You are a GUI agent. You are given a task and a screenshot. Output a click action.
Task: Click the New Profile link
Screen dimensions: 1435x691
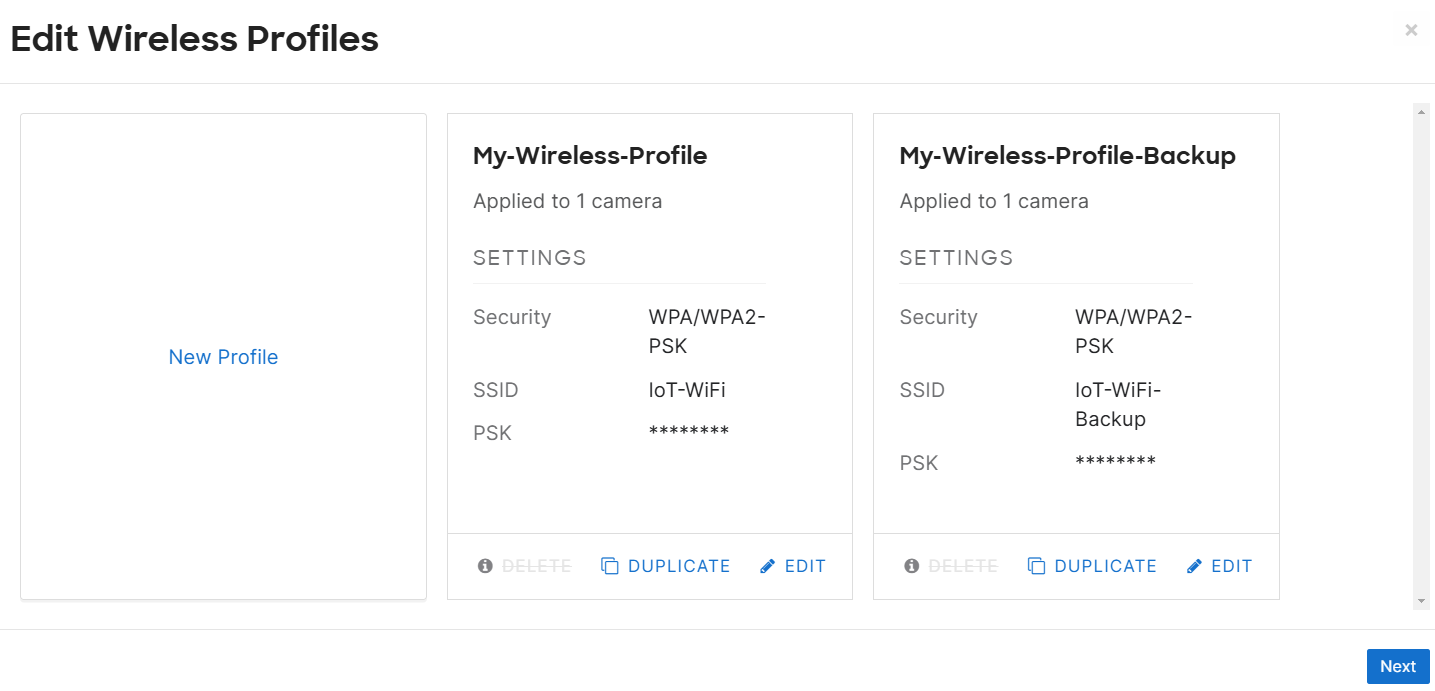[x=223, y=357]
